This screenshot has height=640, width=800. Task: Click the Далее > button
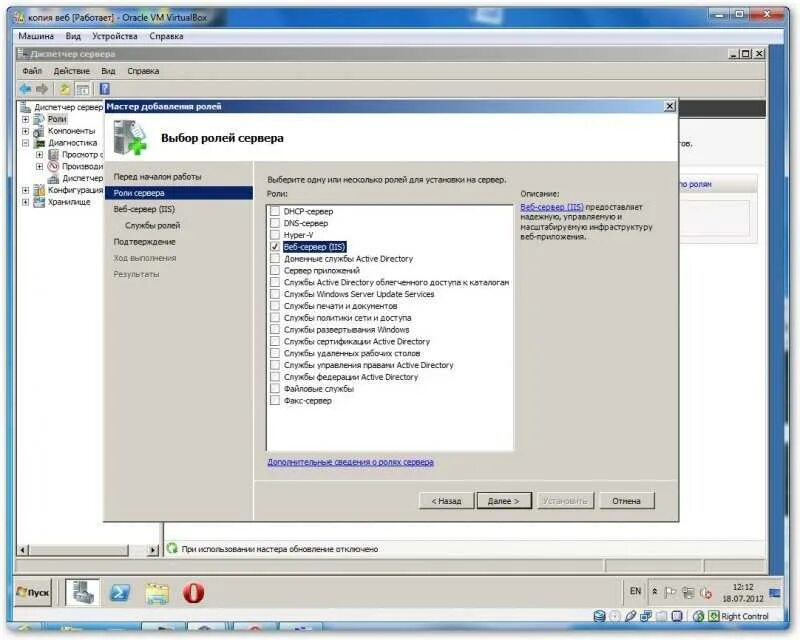(504, 501)
